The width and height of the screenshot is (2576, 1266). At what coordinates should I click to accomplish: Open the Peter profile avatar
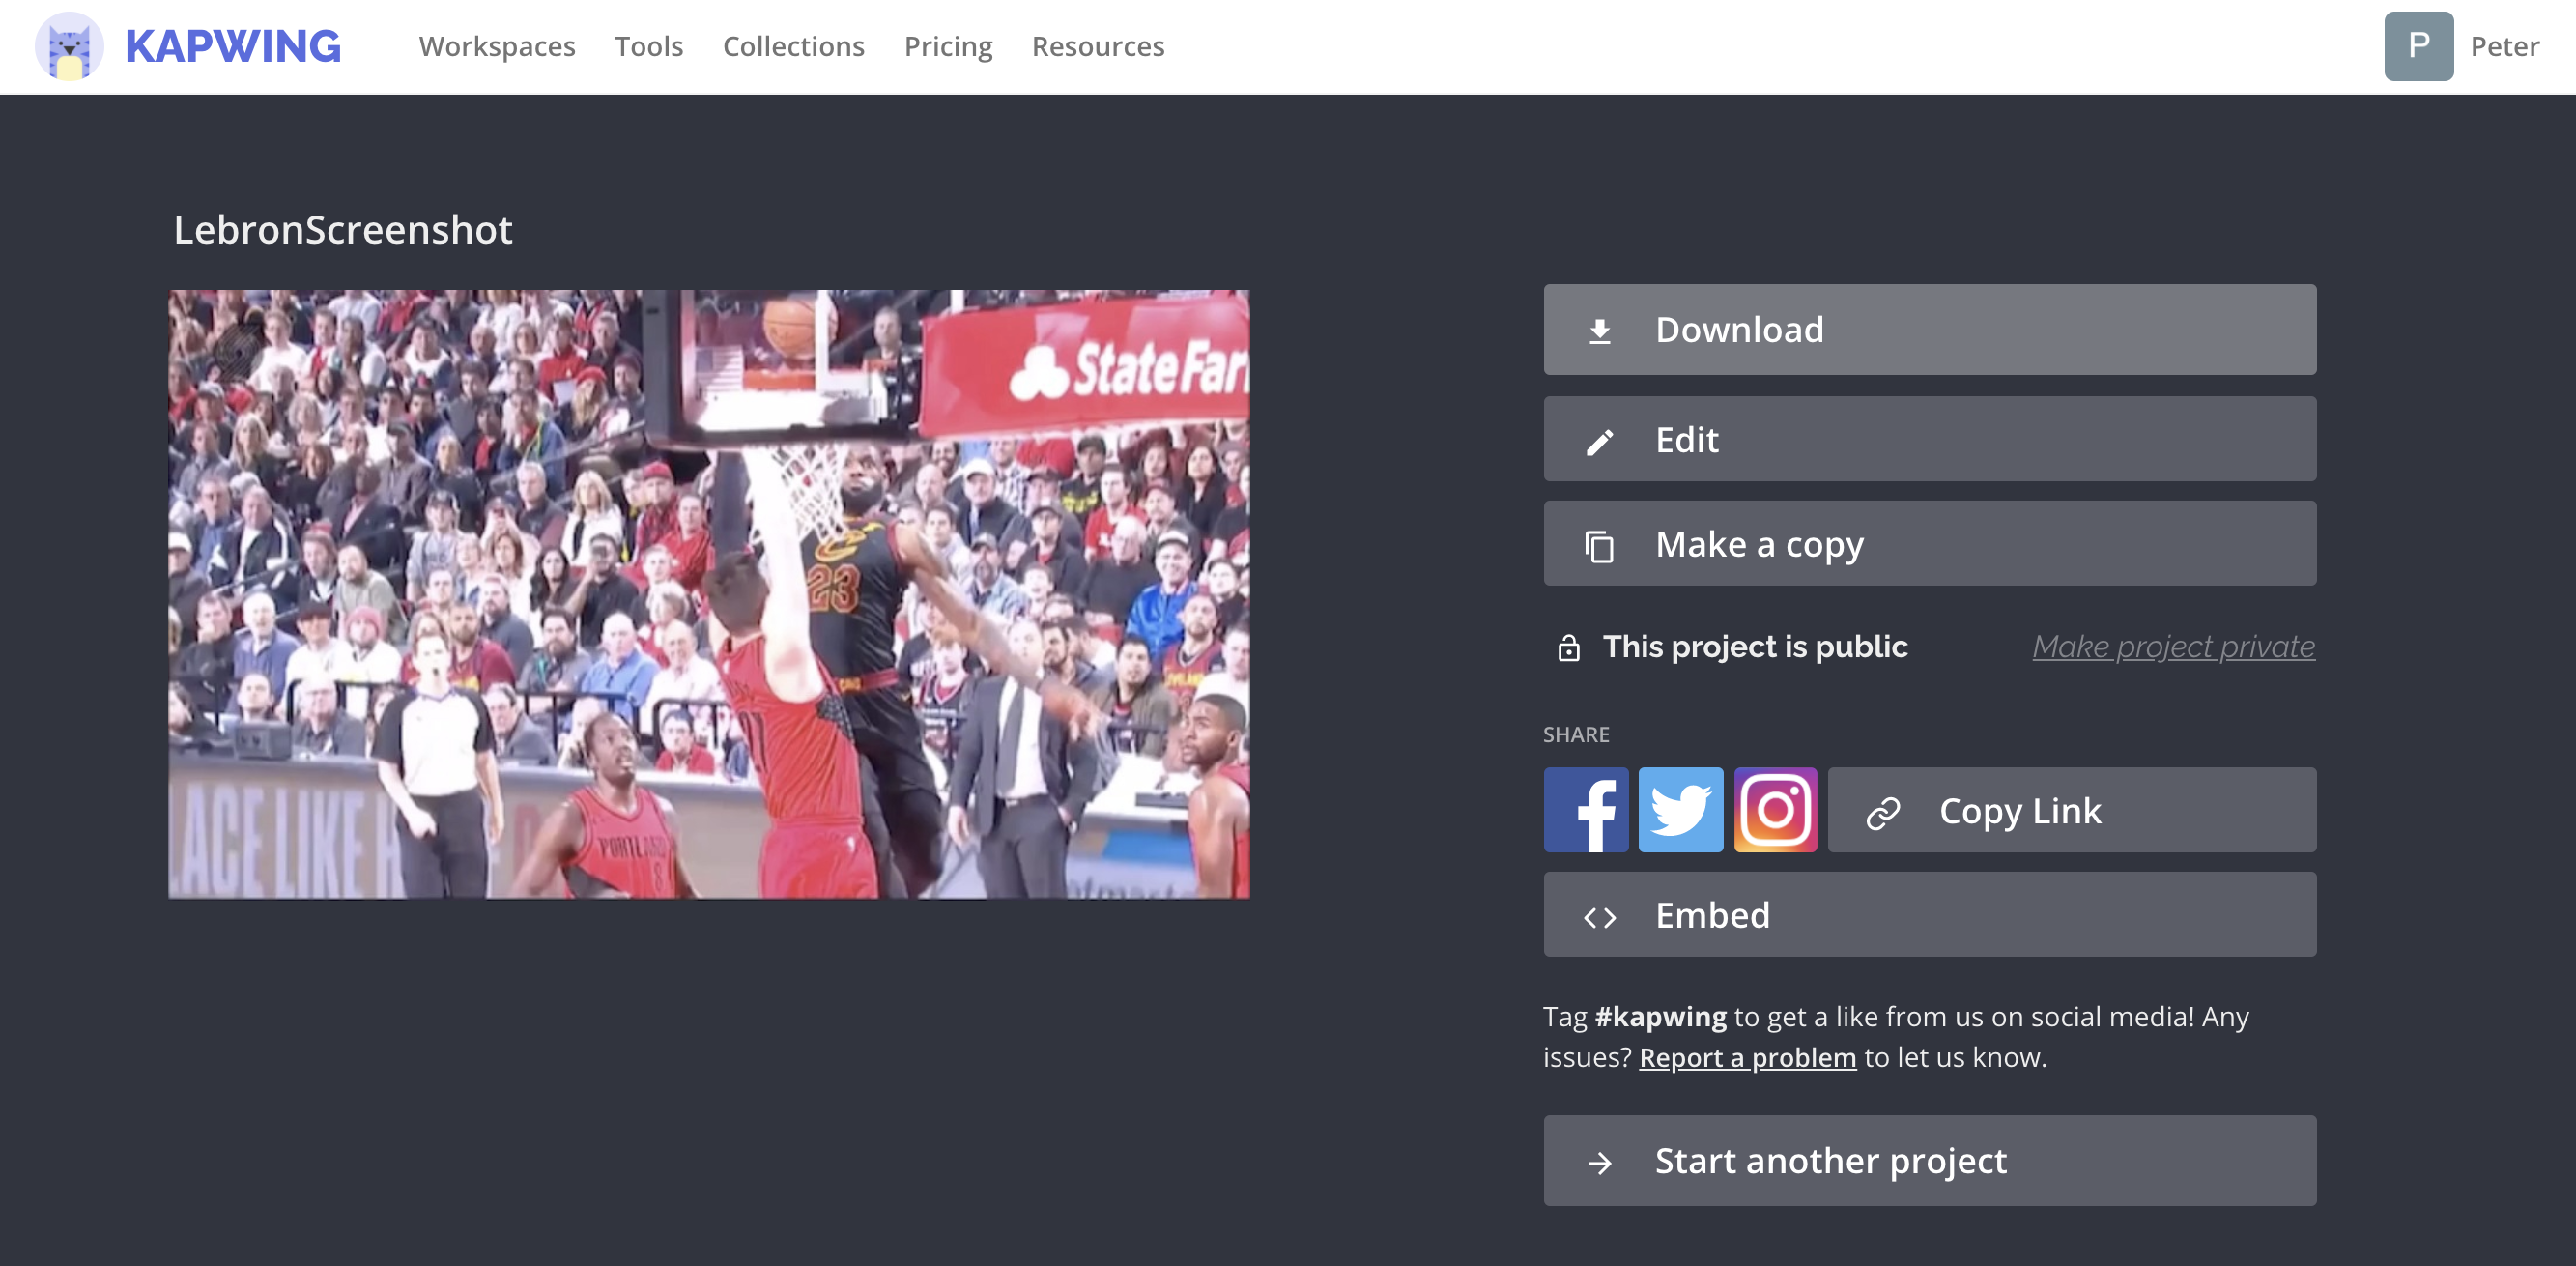pos(2418,45)
